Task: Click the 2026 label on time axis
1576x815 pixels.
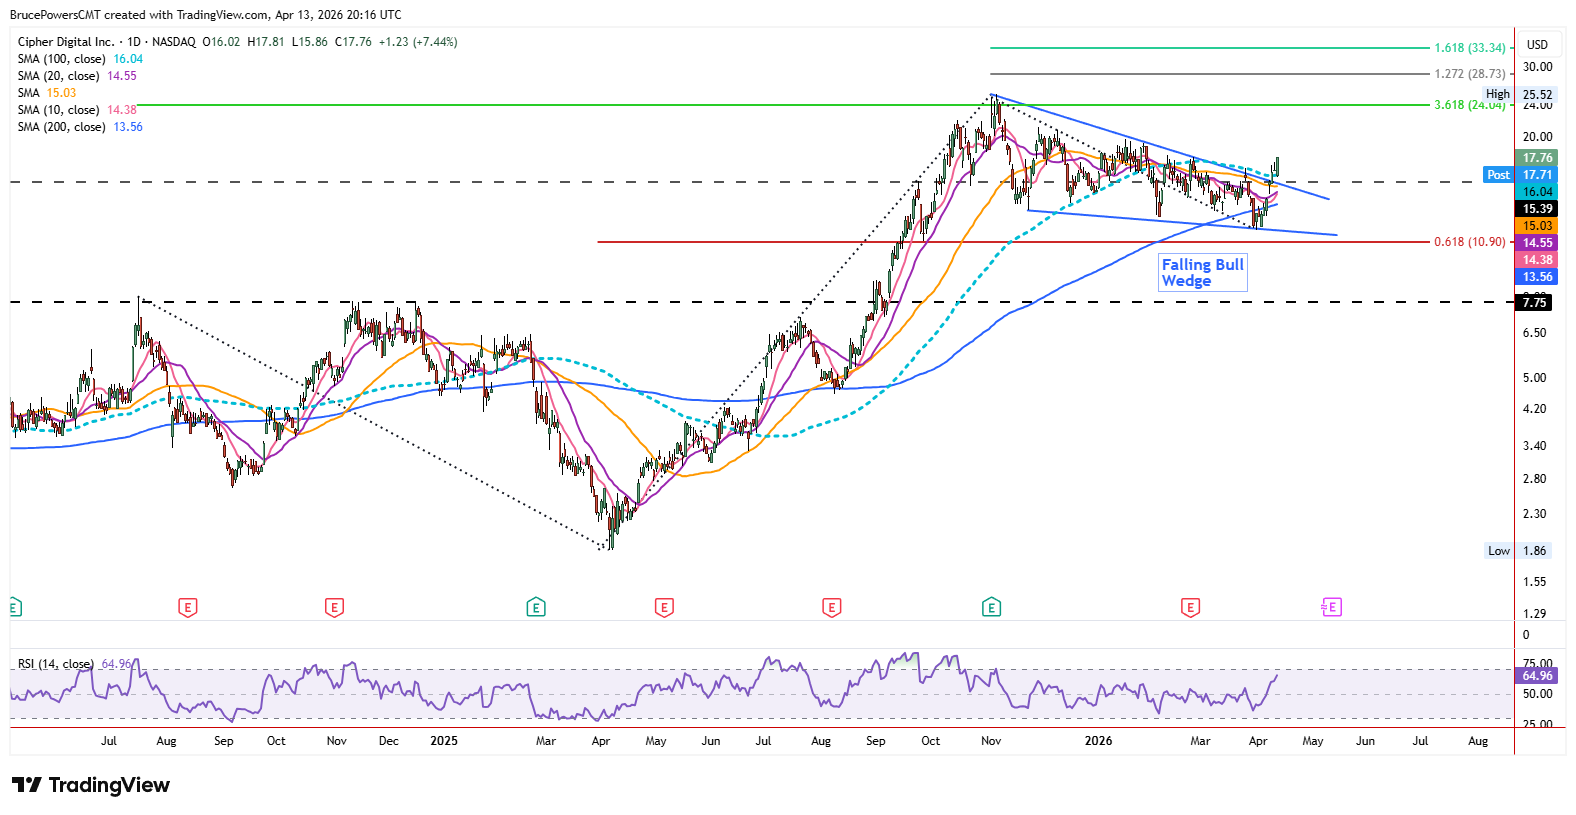Action: point(1098,741)
